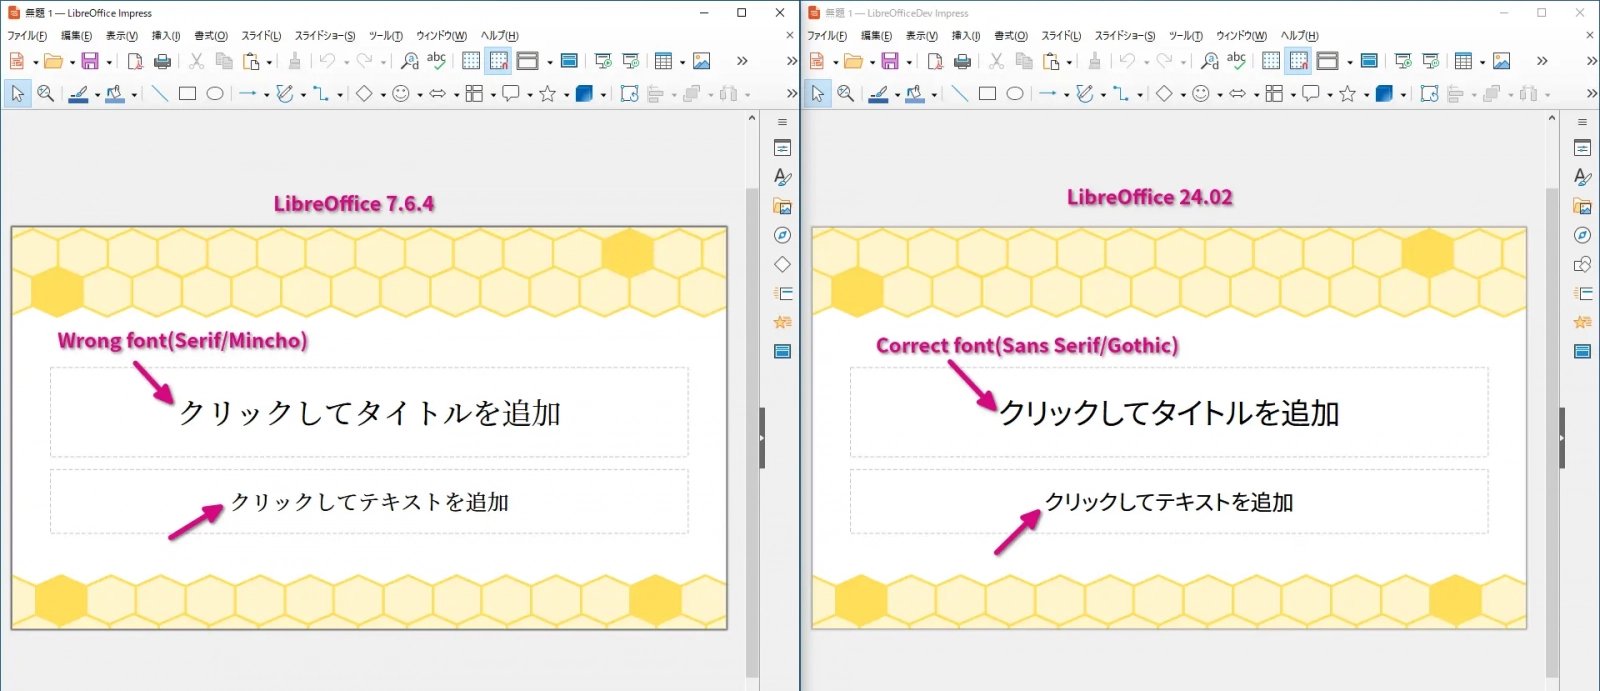This screenshot has height=691, width=1600.
Task: Open Styles deck in left window sidebar
Action: point(782,177)
